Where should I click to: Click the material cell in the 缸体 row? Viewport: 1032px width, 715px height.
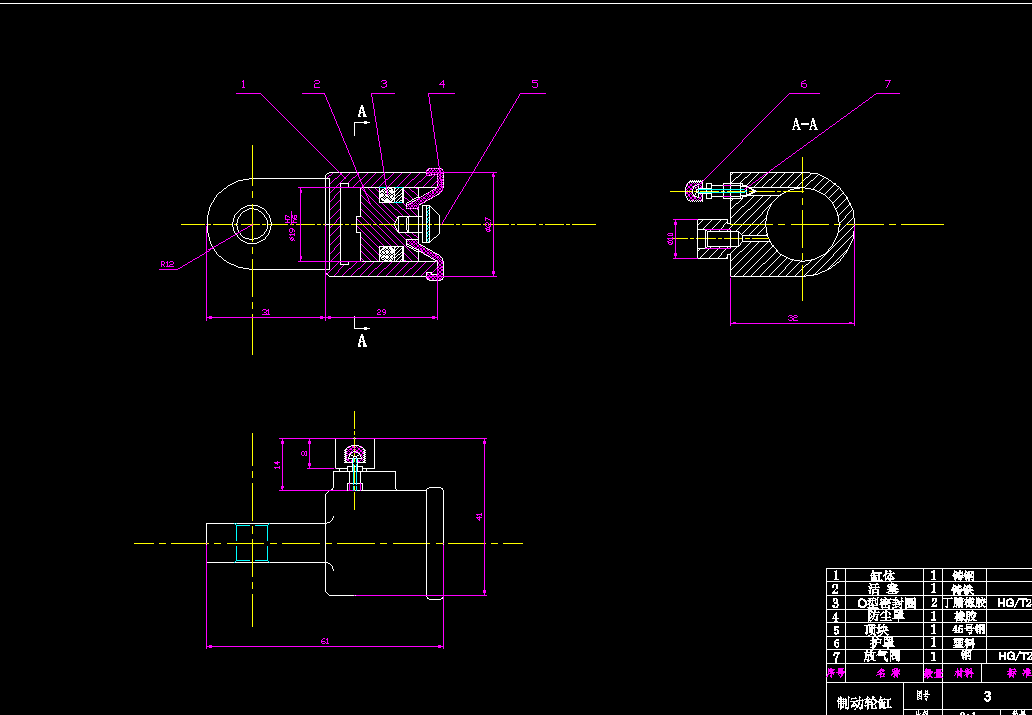[965, 575]
